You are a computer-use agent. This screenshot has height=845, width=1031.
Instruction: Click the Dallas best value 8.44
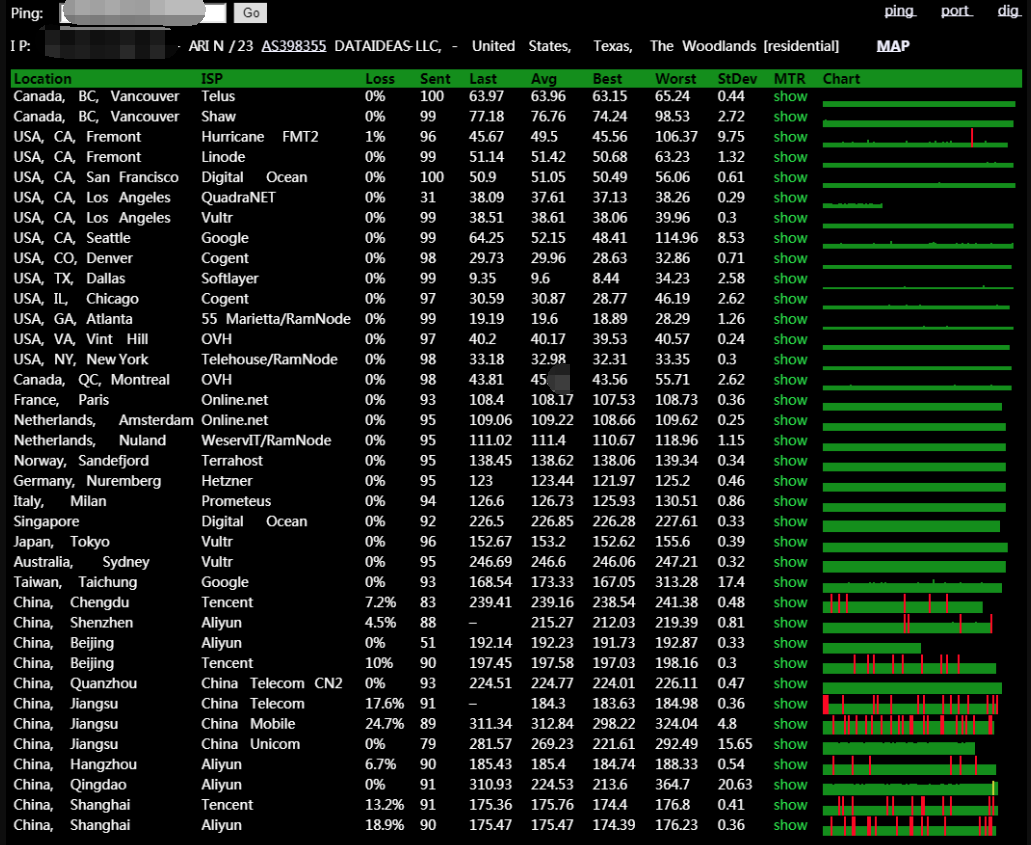click(x=606, y=279)
